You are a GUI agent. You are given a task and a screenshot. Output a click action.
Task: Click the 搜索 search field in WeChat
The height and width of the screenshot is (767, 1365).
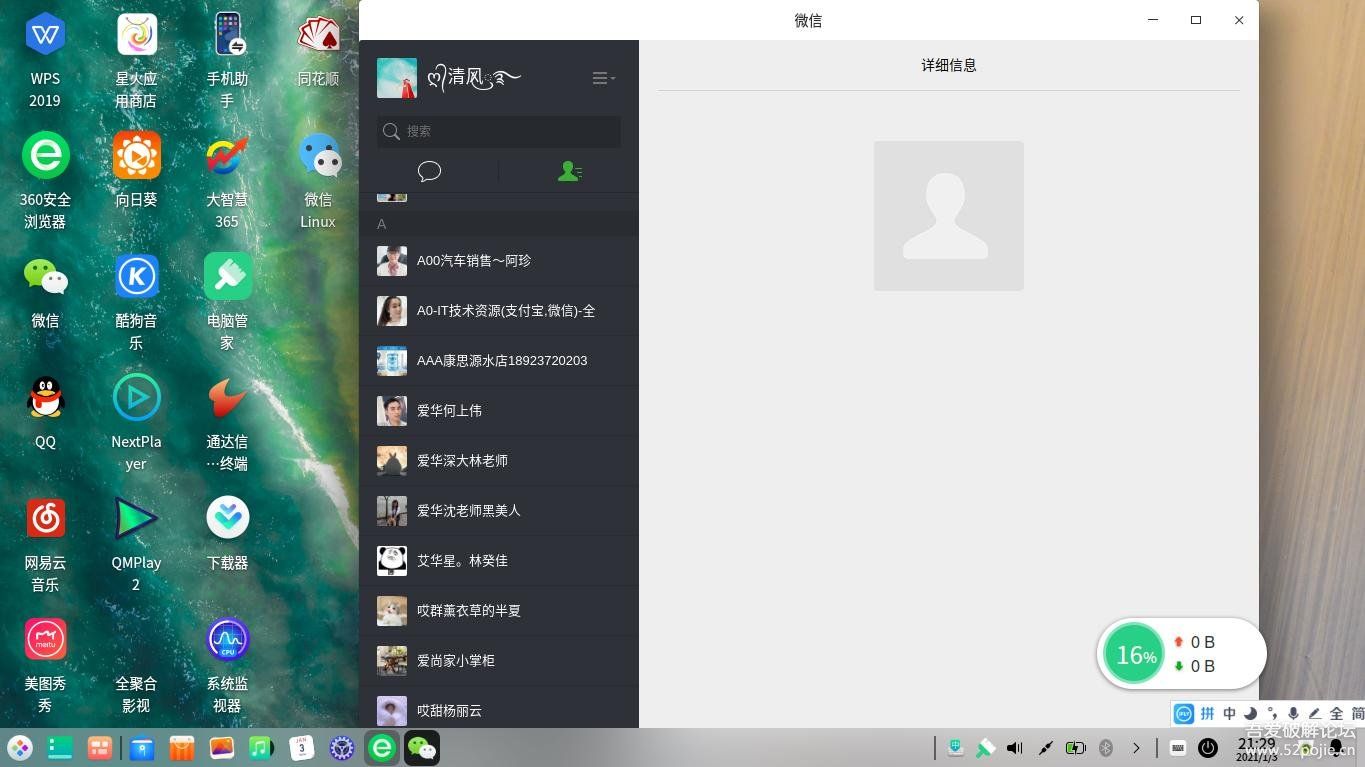click(x=499, y=131)
